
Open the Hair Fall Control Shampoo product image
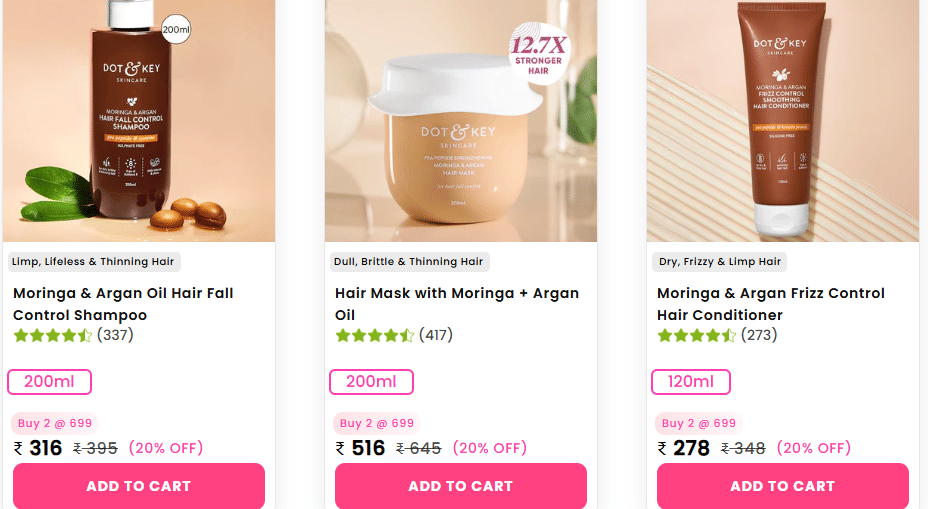tap(139, 121)
